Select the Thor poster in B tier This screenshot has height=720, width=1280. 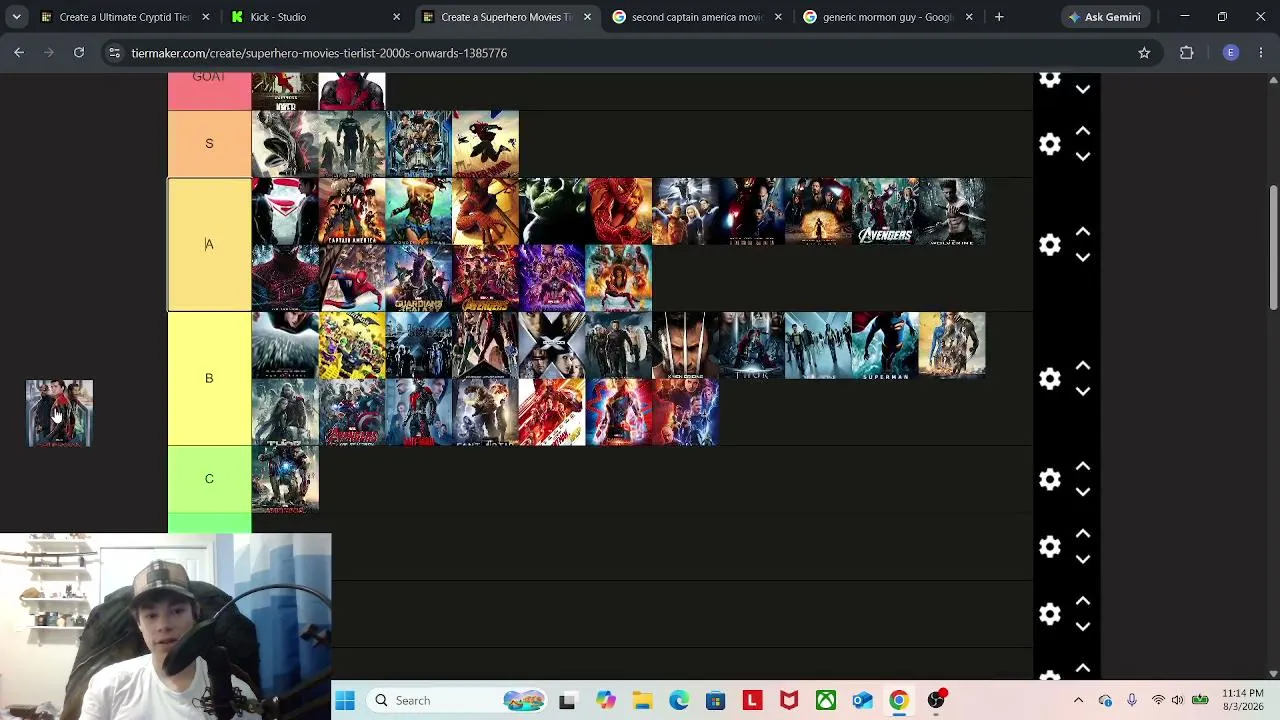(x=752, y=345)
